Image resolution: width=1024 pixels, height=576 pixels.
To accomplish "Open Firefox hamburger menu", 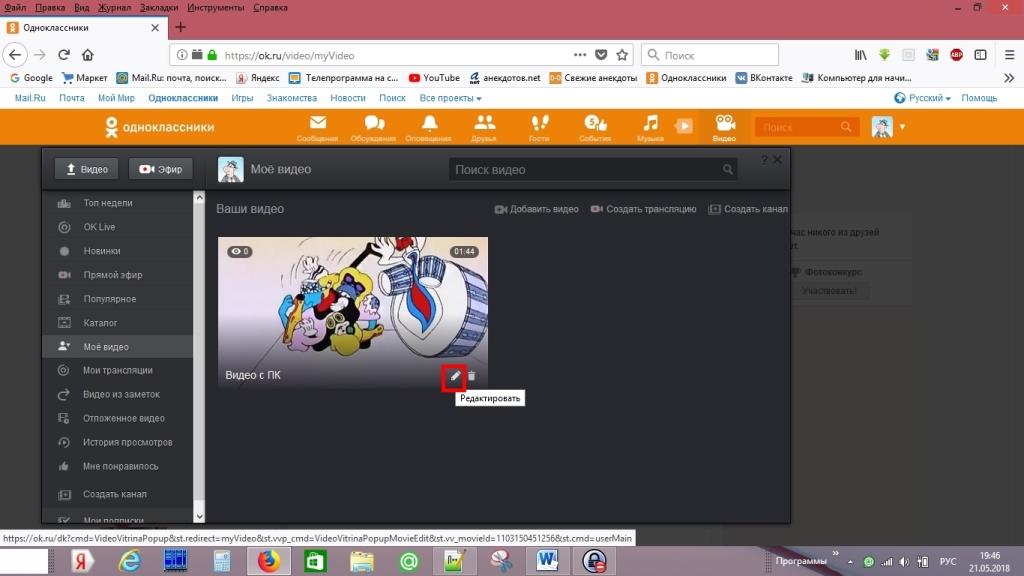I will pos(1009,55).
